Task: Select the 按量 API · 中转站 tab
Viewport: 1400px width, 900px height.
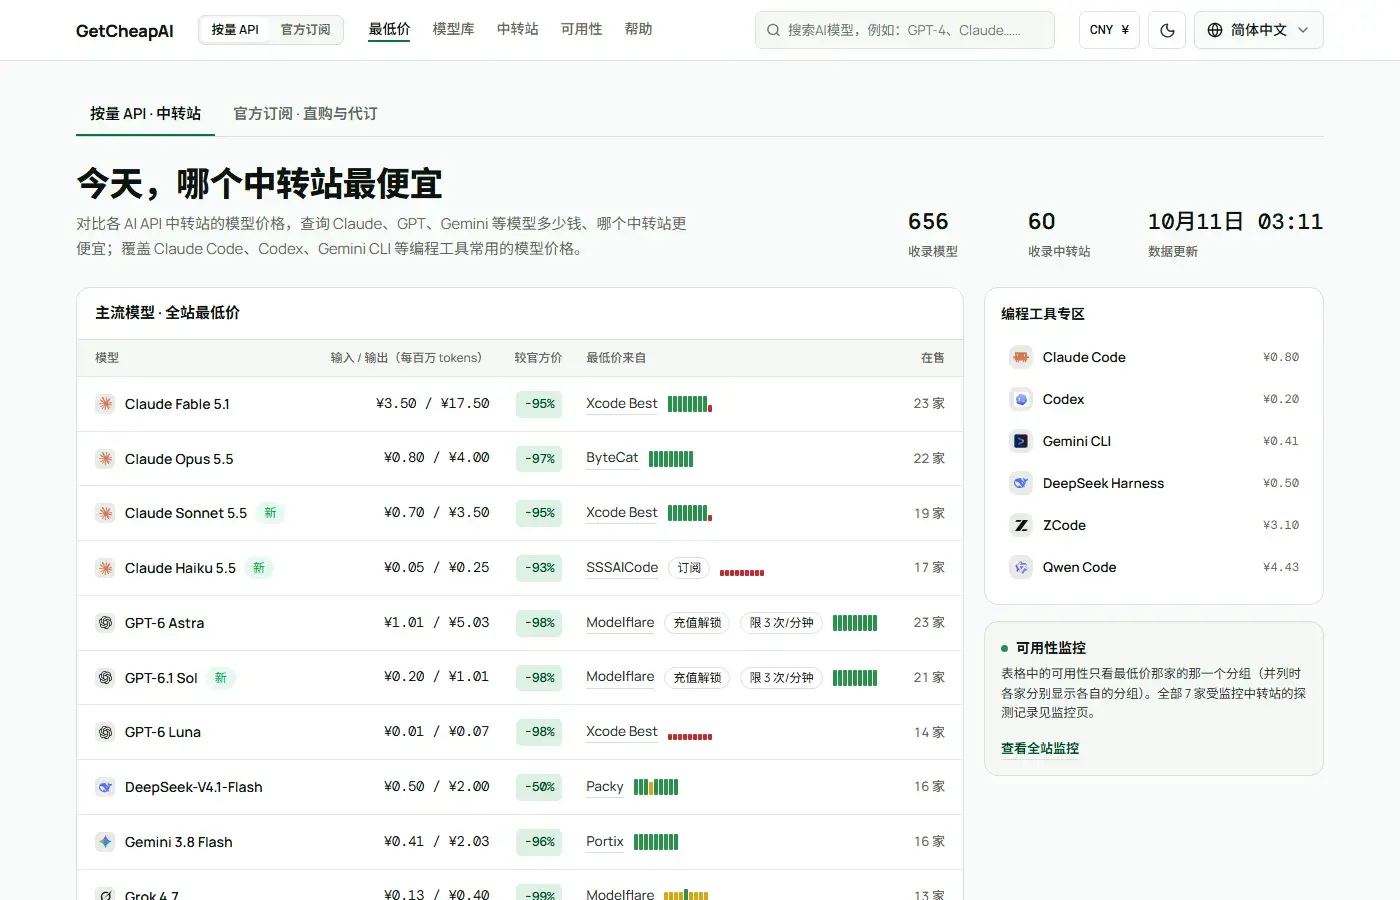Action: coord(145,114)
